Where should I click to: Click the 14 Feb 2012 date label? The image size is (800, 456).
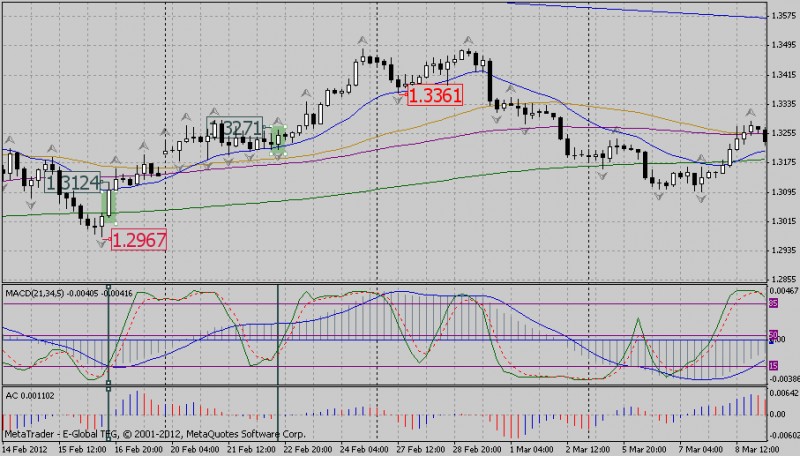[x=27, y=449]
